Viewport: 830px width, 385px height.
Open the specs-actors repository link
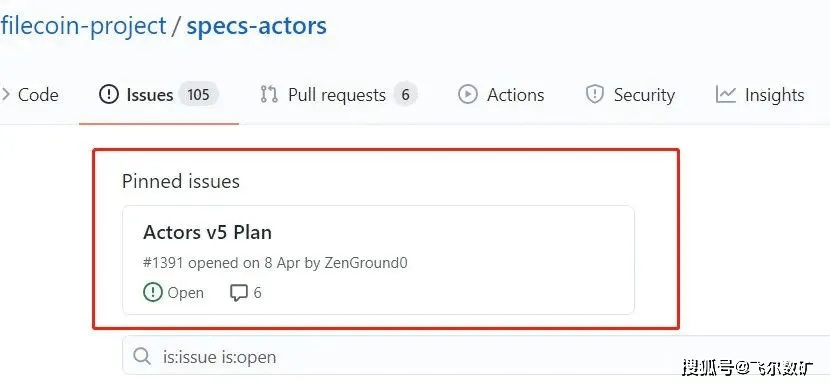tap(257, 26)
